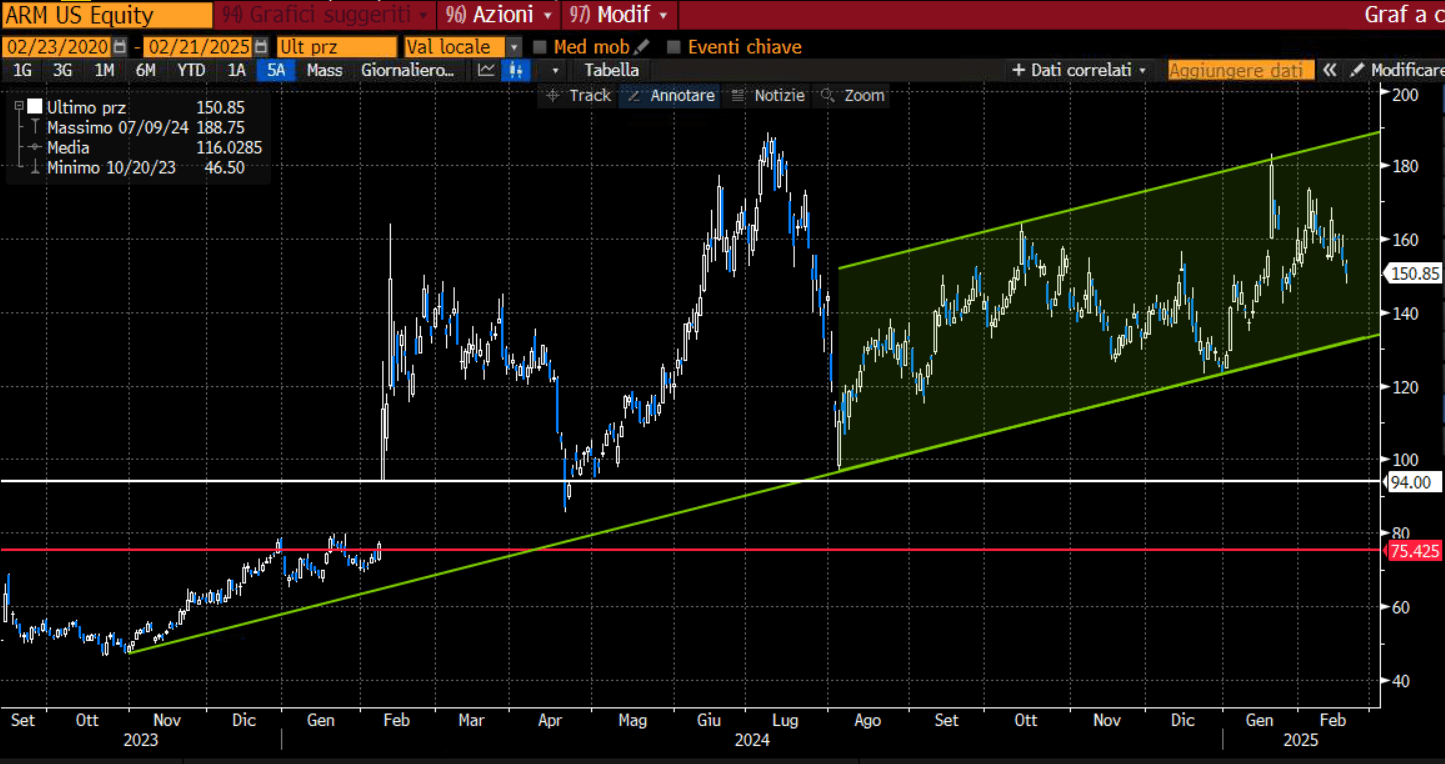Open end date calendar picker icon
Screen dimensions: 1445x764
261,47
